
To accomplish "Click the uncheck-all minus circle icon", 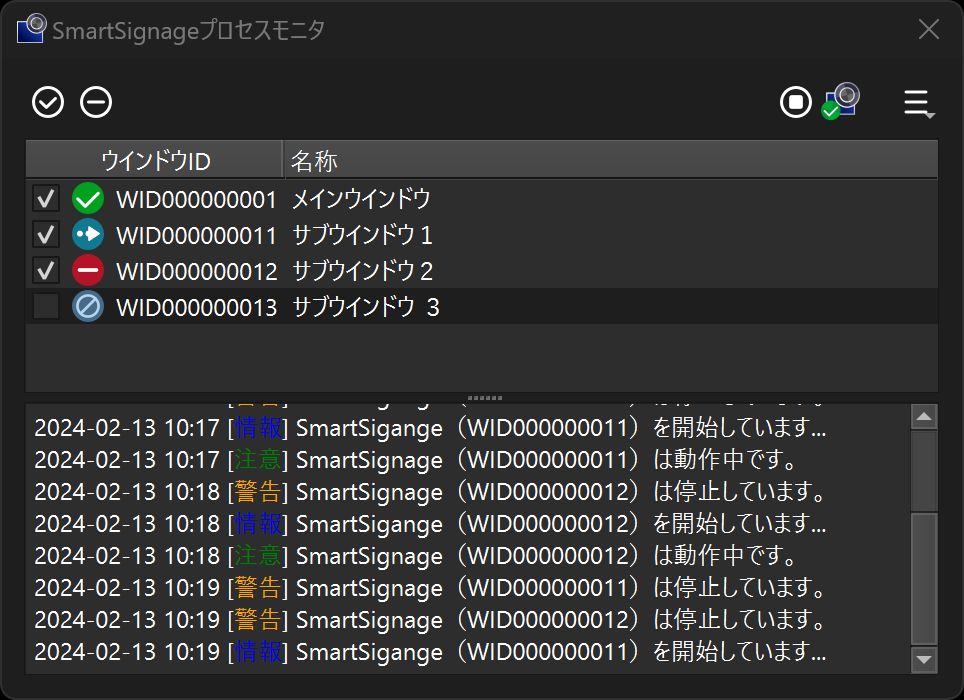I will tap(96, 102).
